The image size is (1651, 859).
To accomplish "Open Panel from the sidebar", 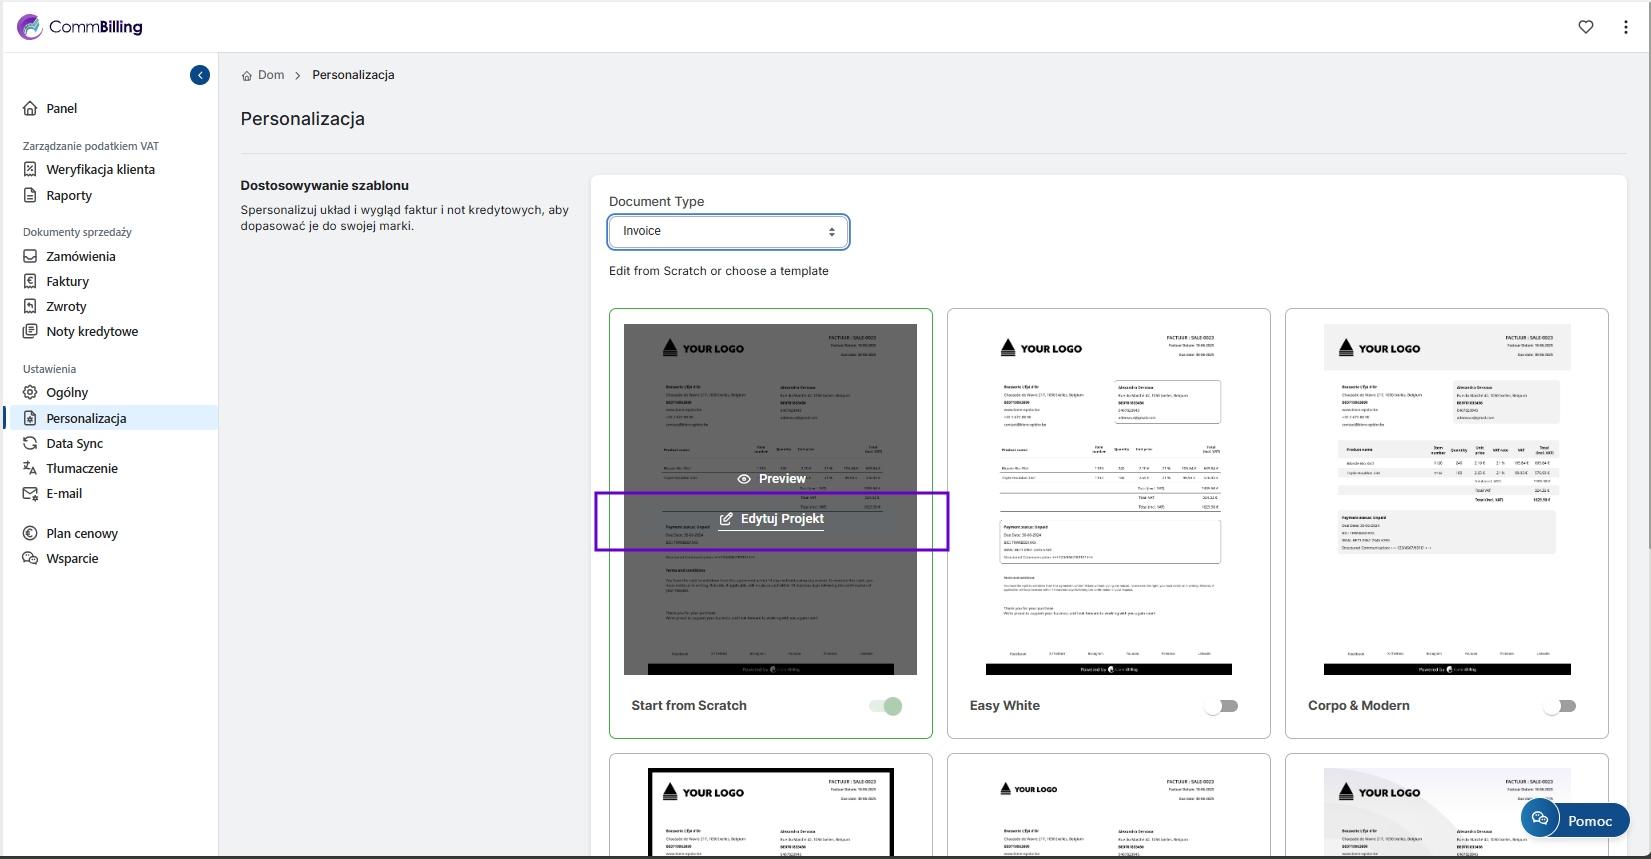I will tap(61, 109).
